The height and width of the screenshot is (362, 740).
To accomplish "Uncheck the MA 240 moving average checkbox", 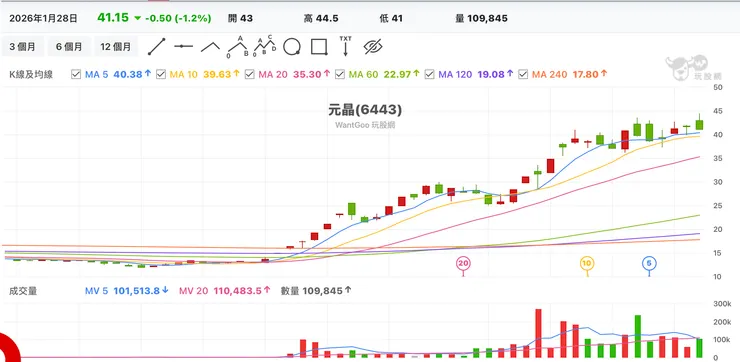I will click(x=523, y=74).
